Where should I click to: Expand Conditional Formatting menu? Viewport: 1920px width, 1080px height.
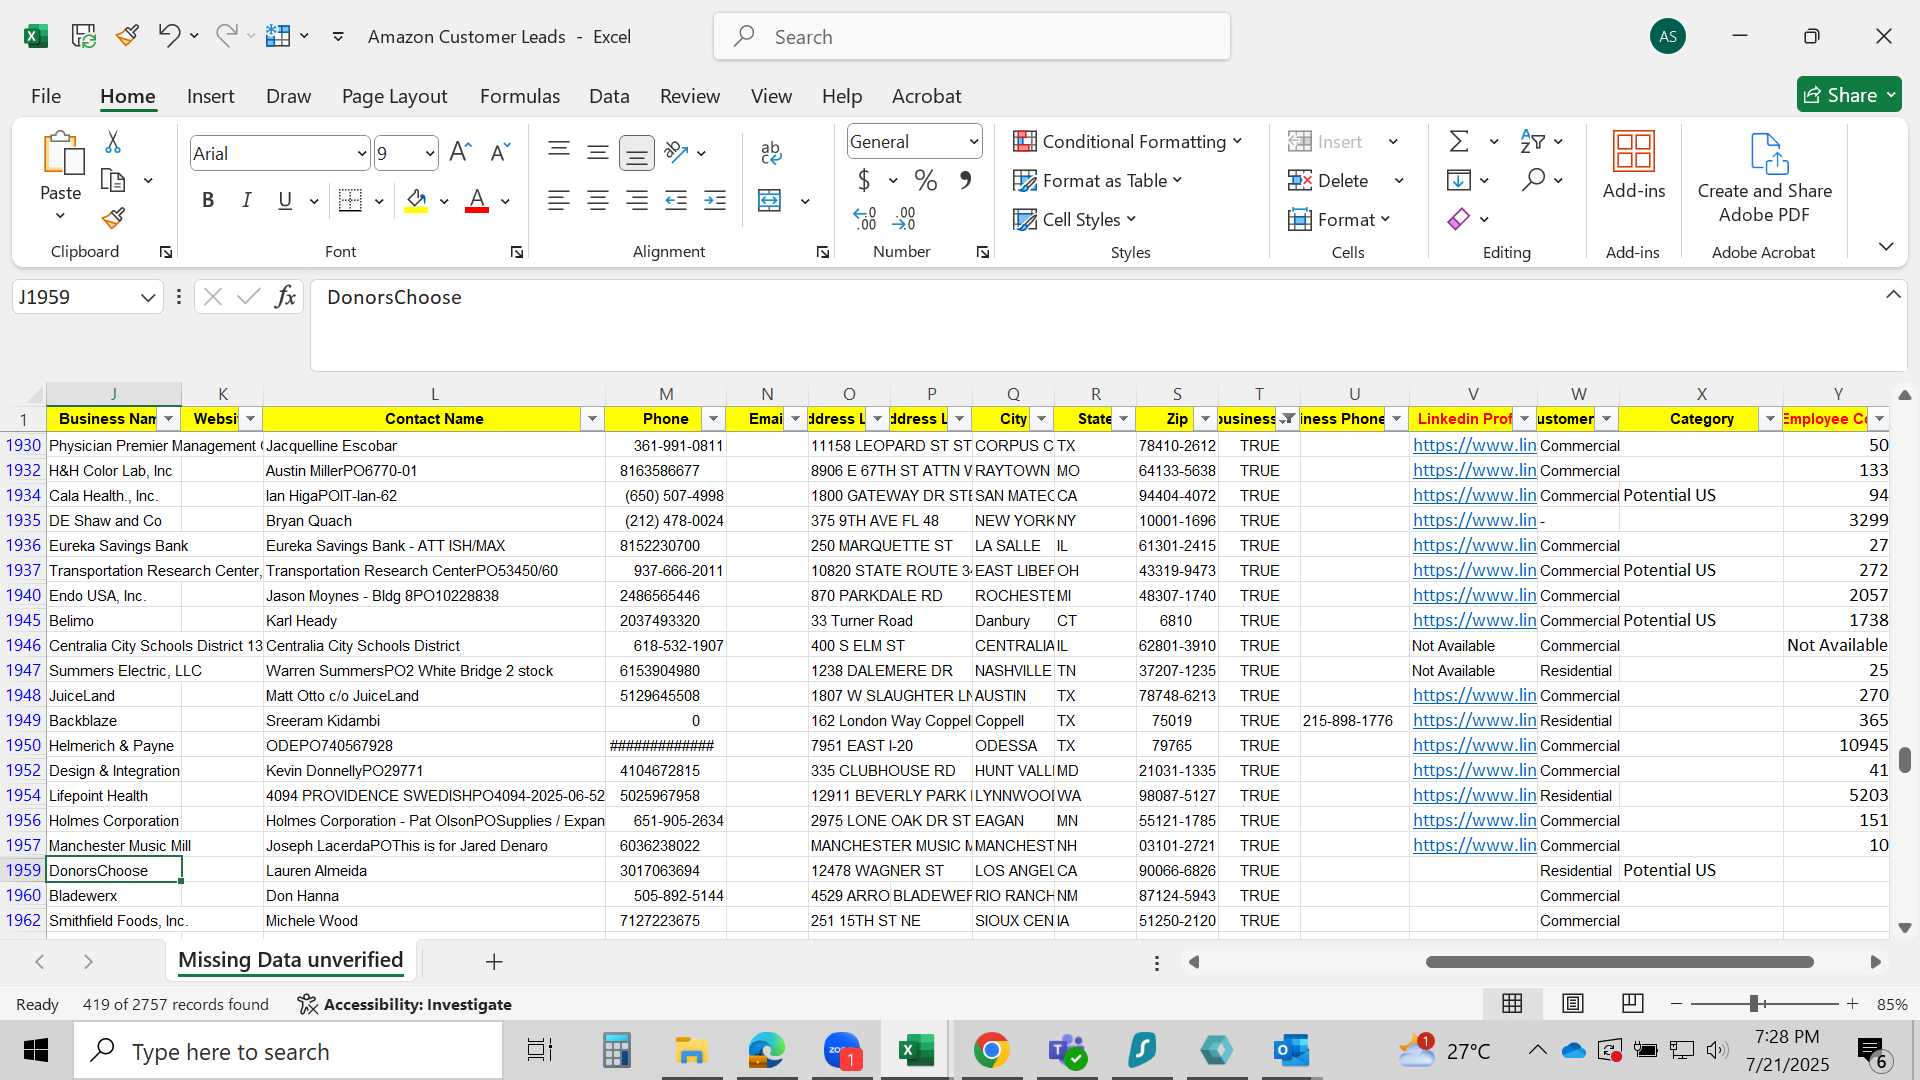(x=1127, y=142)
